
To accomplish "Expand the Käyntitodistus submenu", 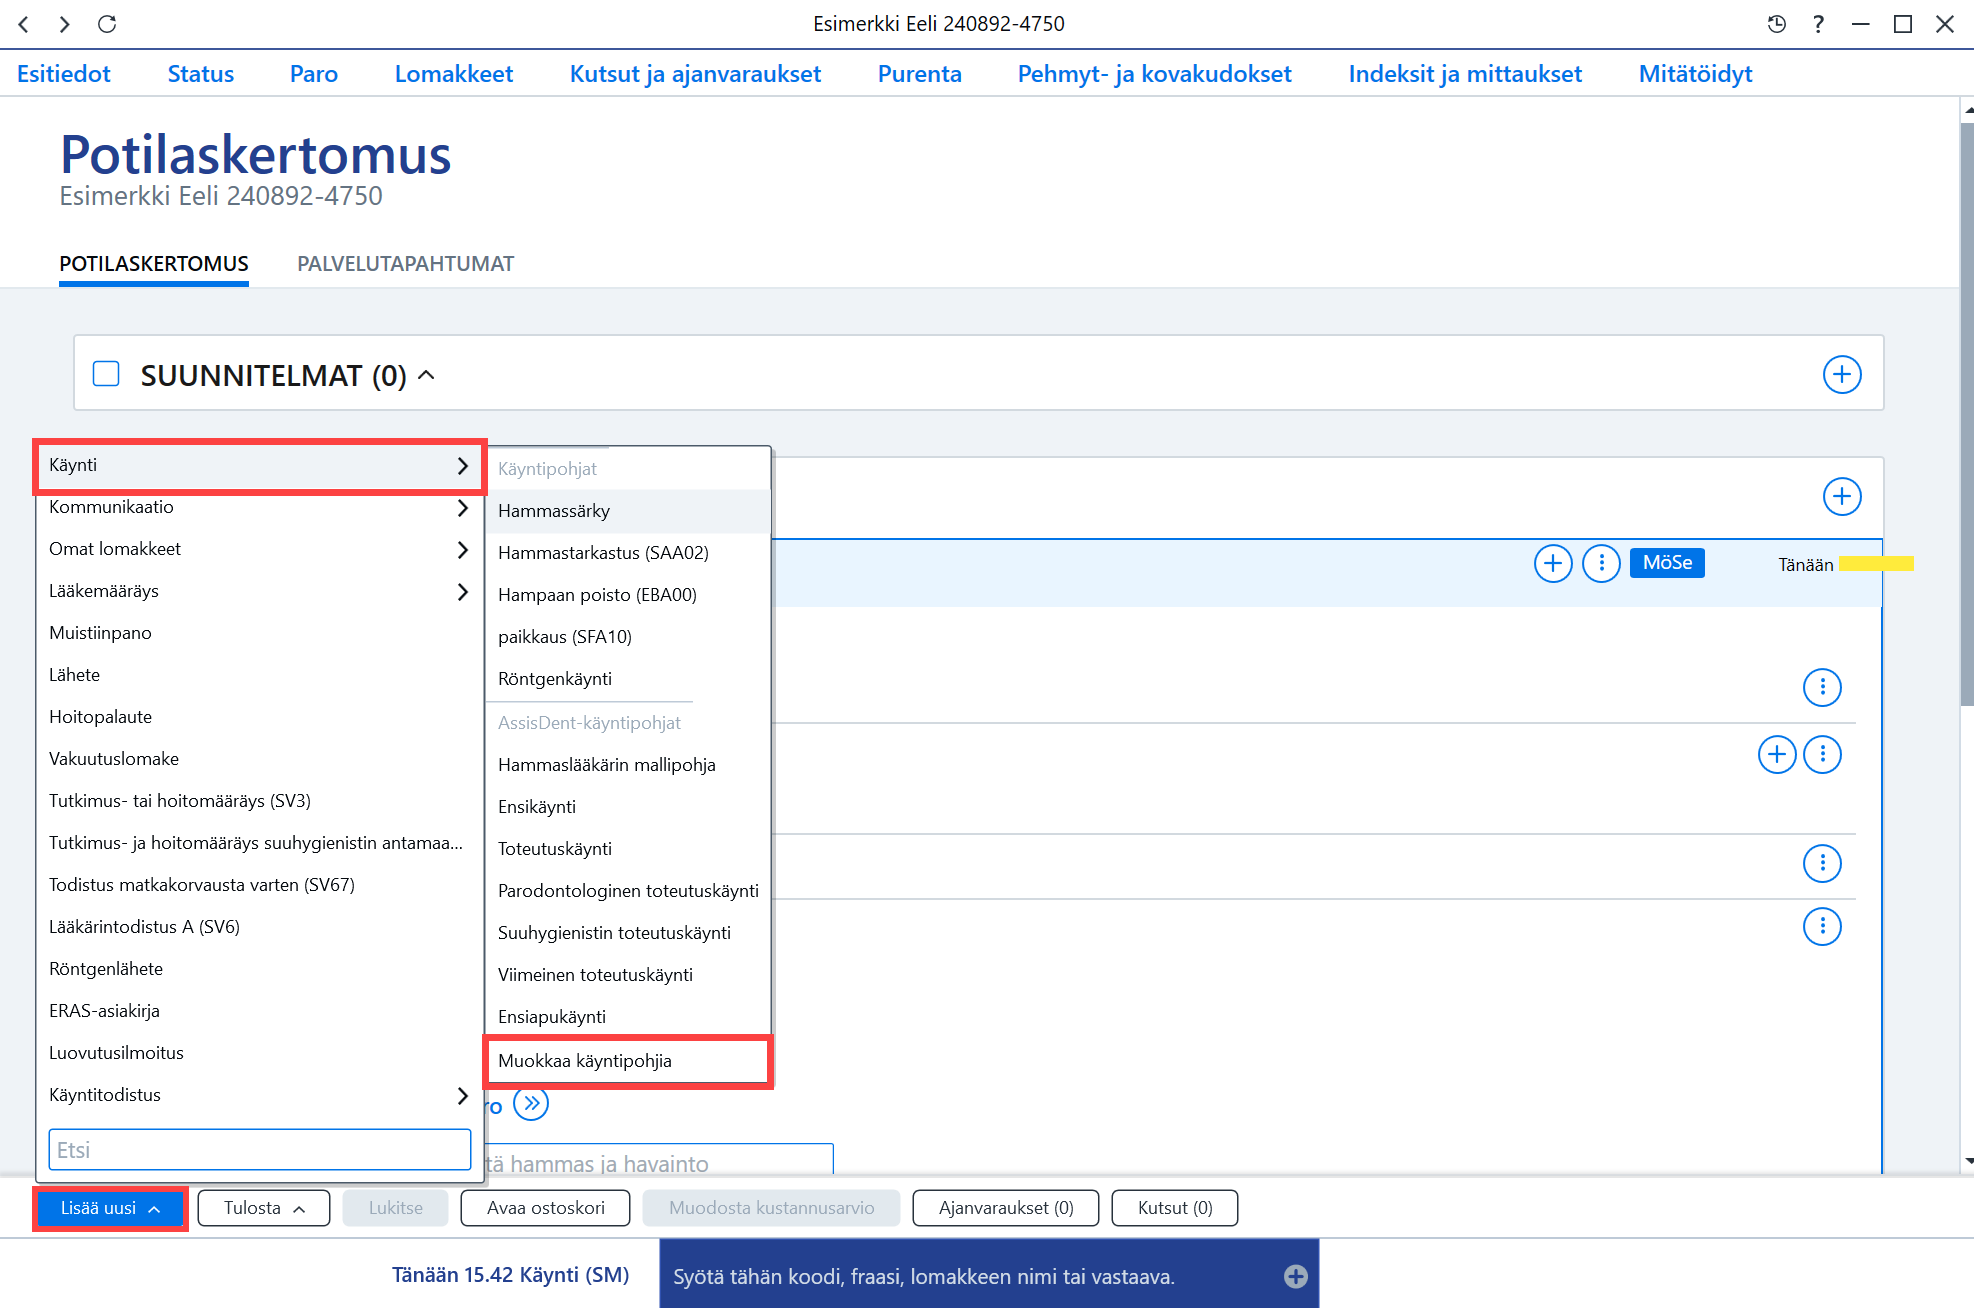I will [259, 1095].
